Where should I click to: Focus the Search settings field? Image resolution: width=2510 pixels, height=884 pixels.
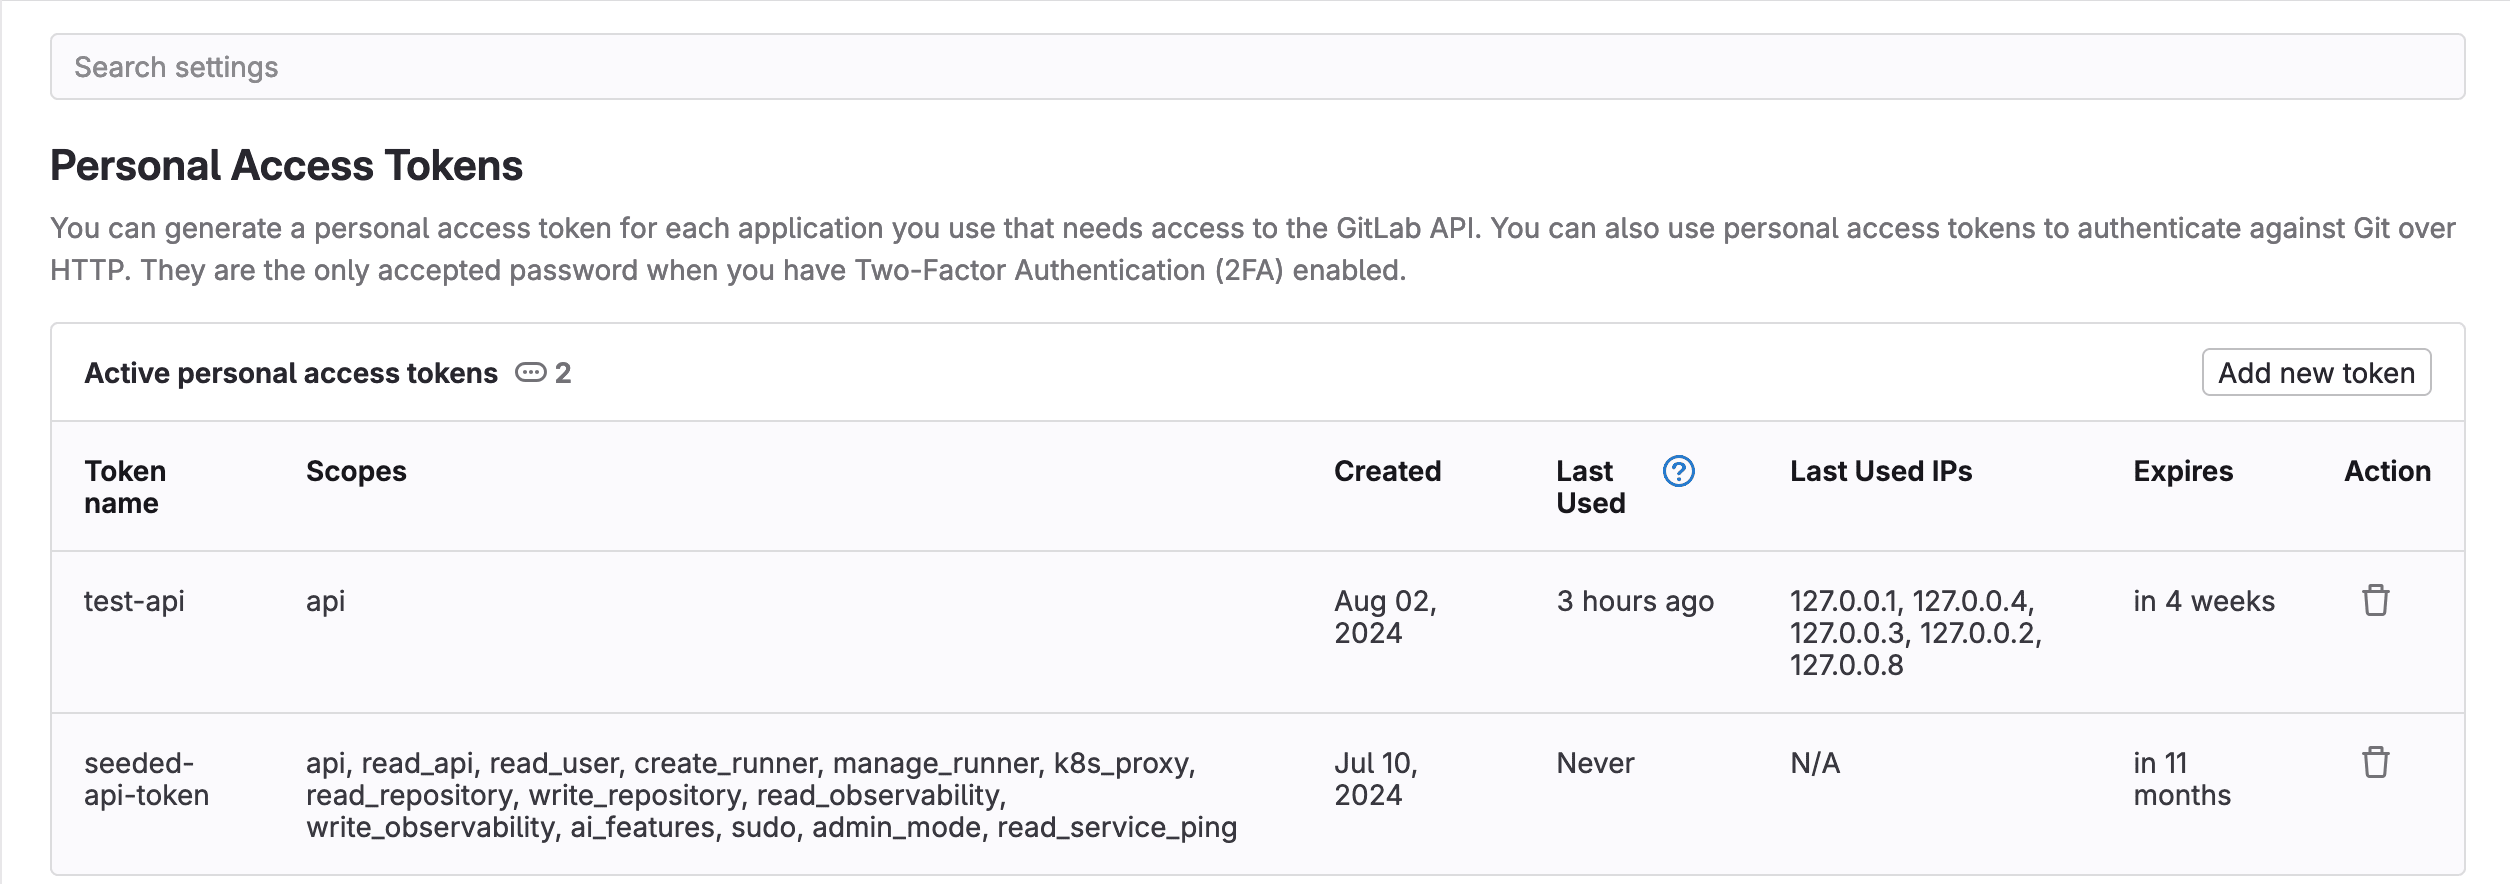1257,67
